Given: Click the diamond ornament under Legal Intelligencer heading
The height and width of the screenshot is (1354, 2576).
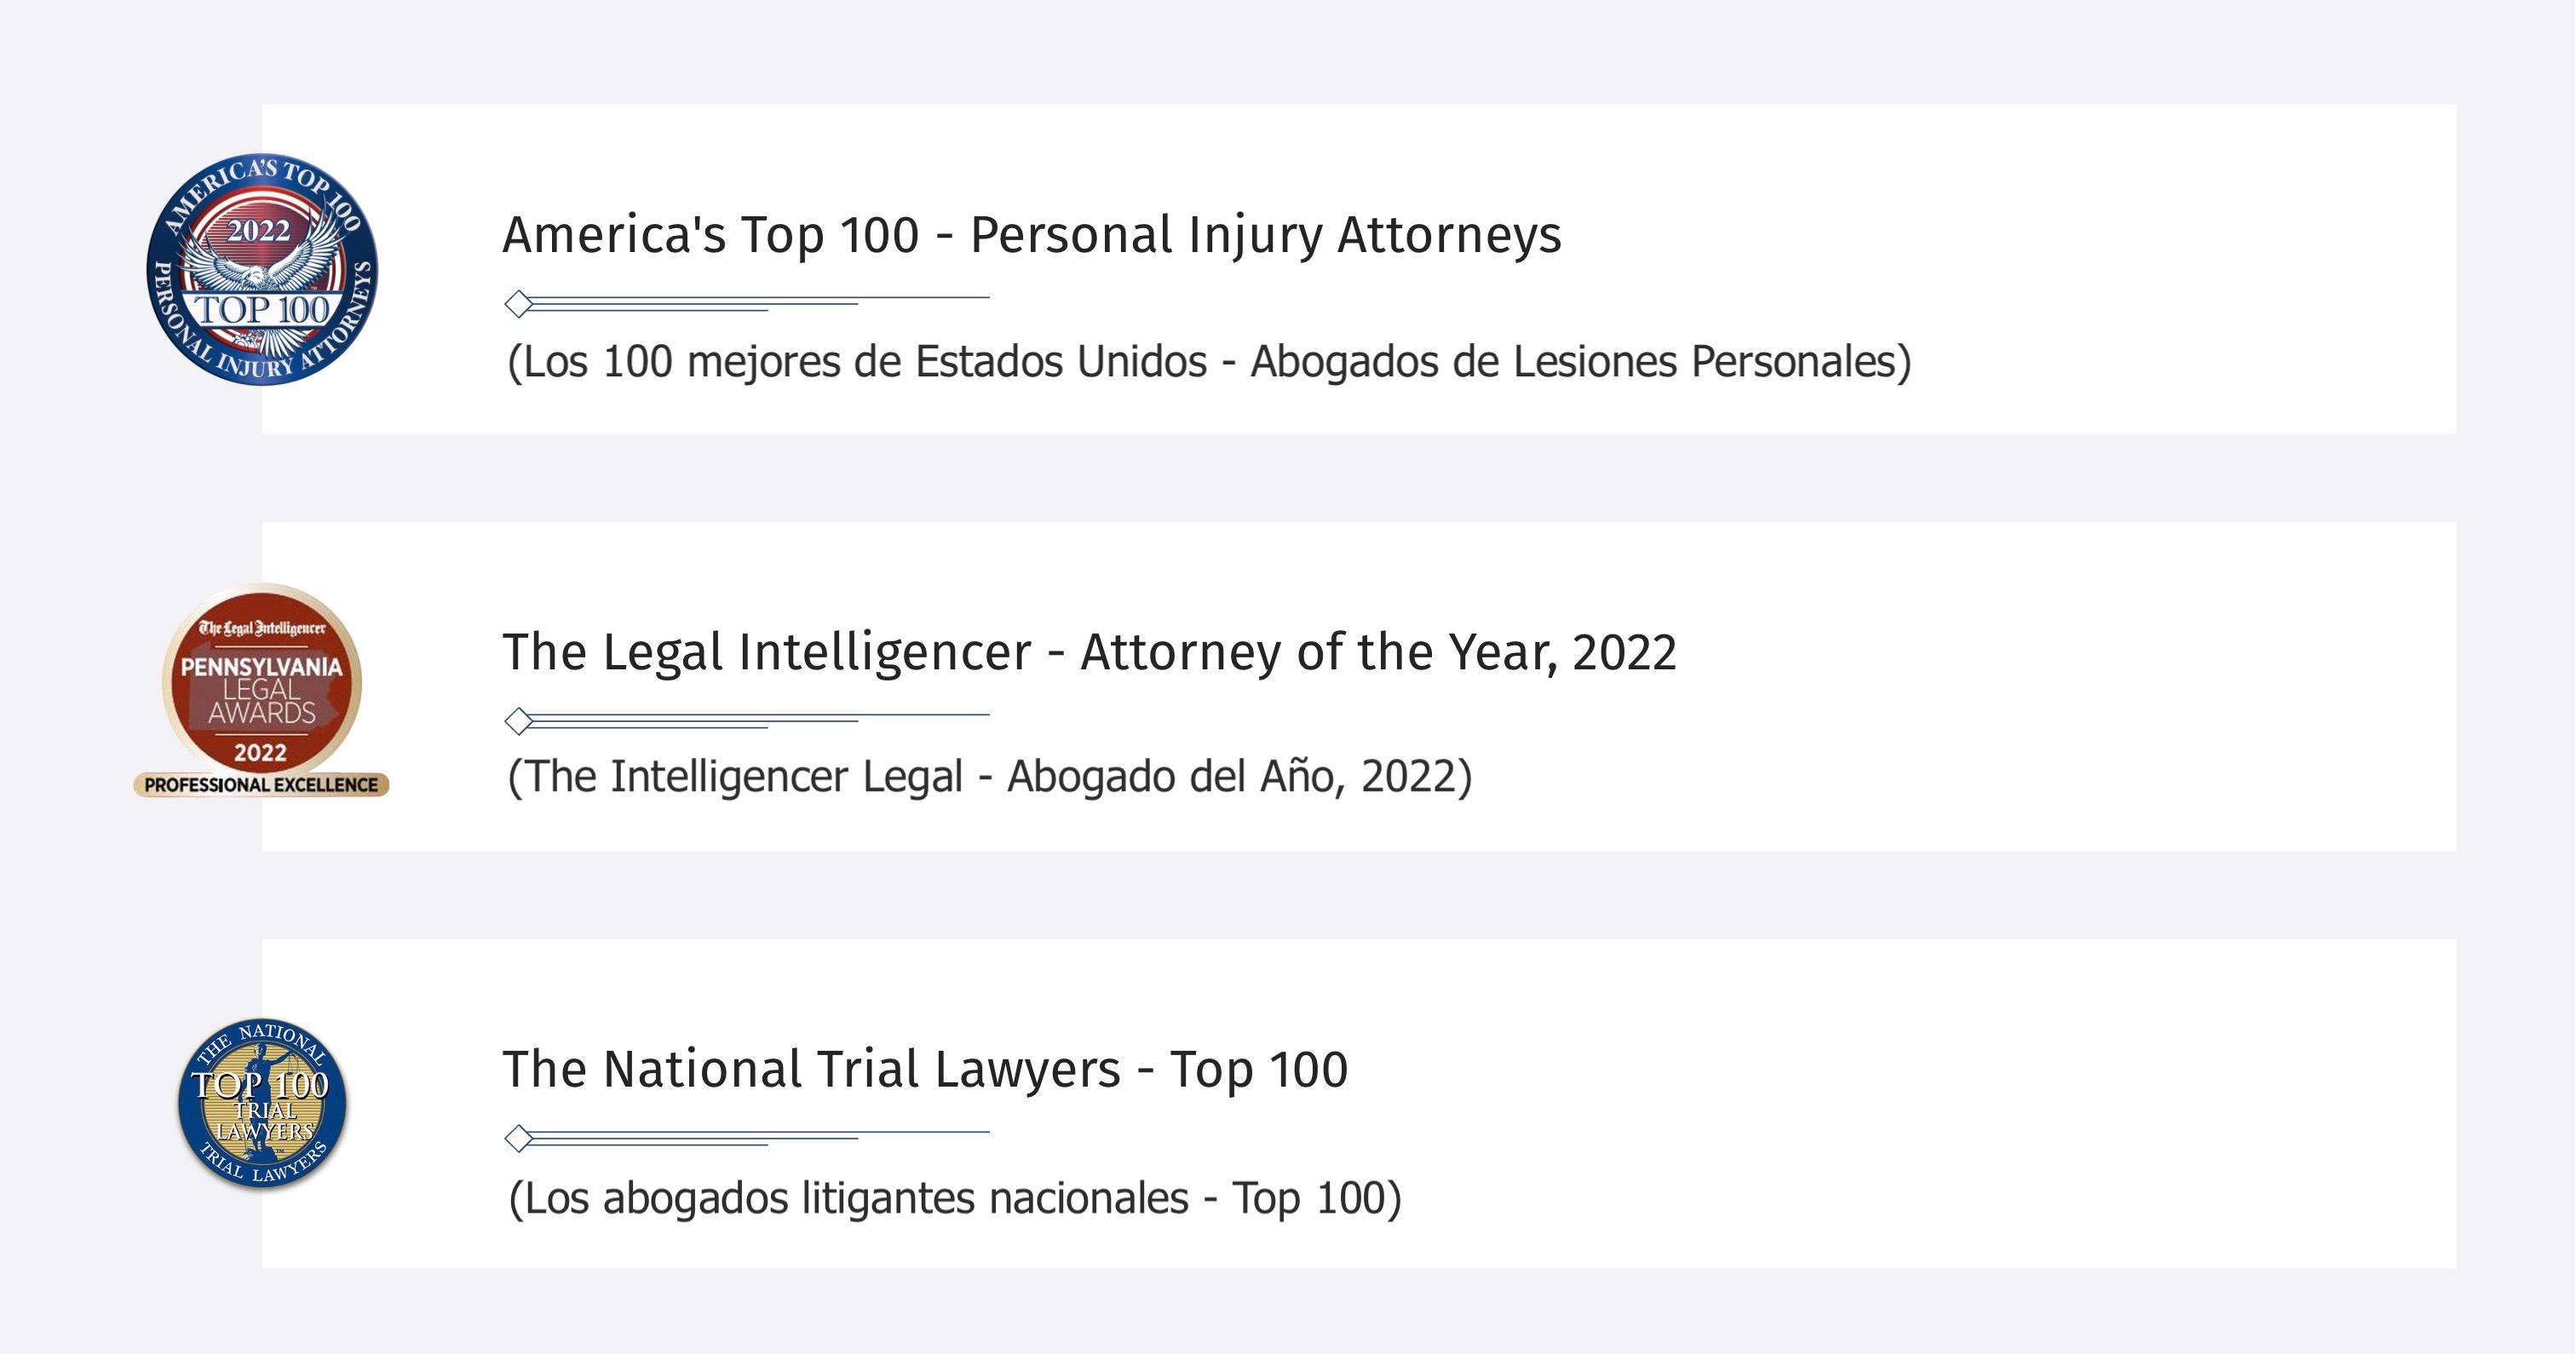Looking at the screenshot, I should point(518,720).
